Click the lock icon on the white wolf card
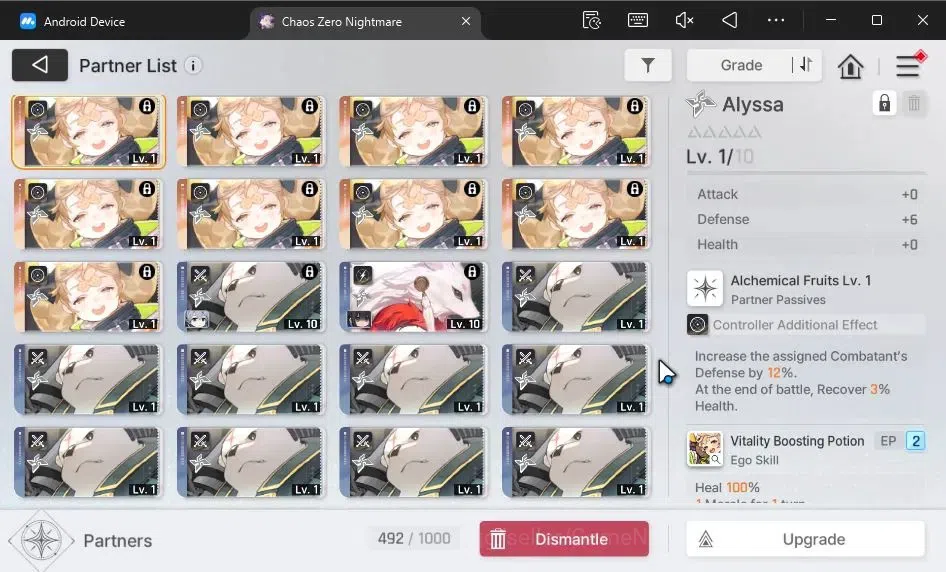Screen dimensions: 946x572 coord(472,272)
